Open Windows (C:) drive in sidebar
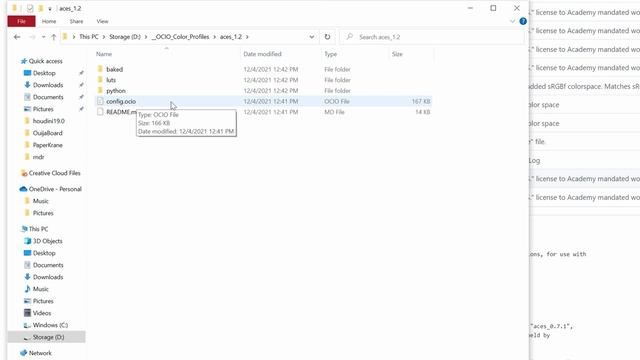Image resolution: width=640 pixels, height=360 pixels. (50, 325)
